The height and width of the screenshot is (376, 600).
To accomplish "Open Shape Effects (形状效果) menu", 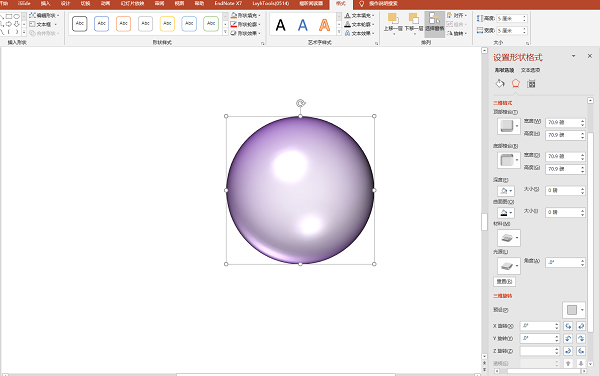I will 246,33.
